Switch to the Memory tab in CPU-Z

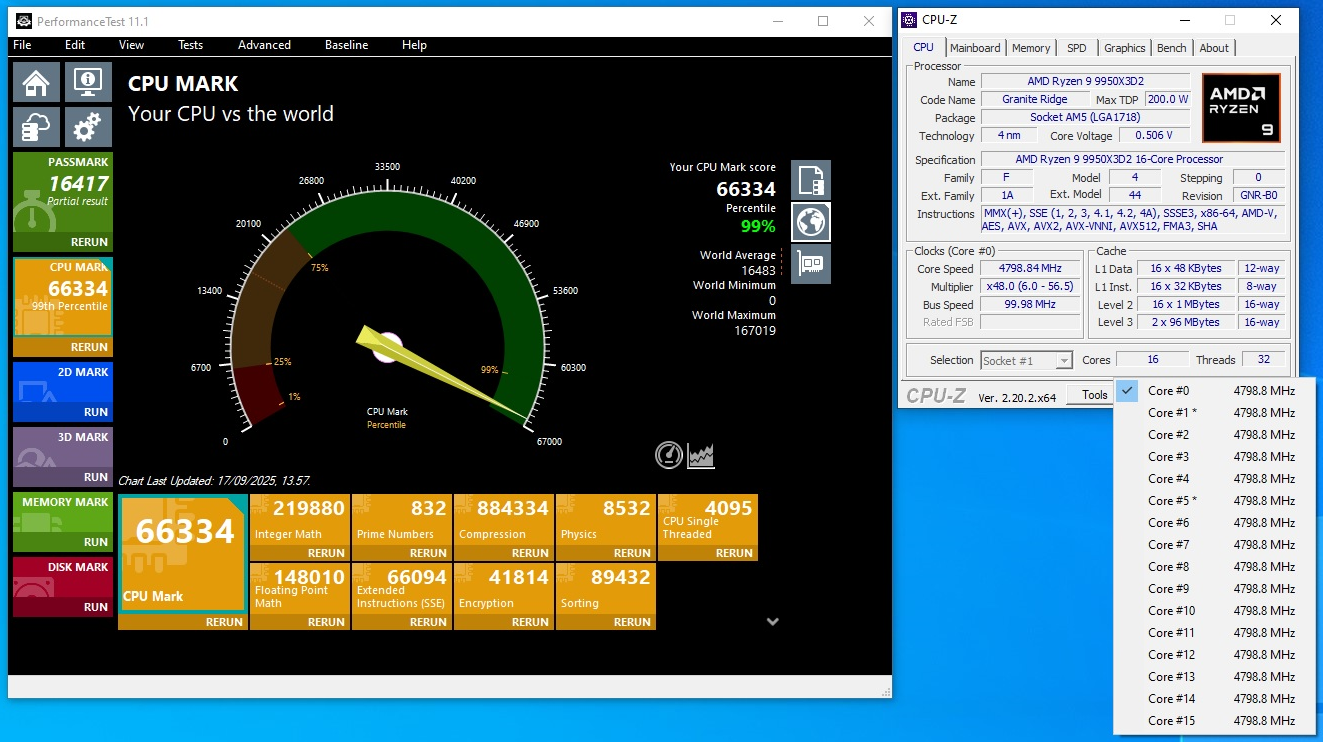(x=1031, y=48)
